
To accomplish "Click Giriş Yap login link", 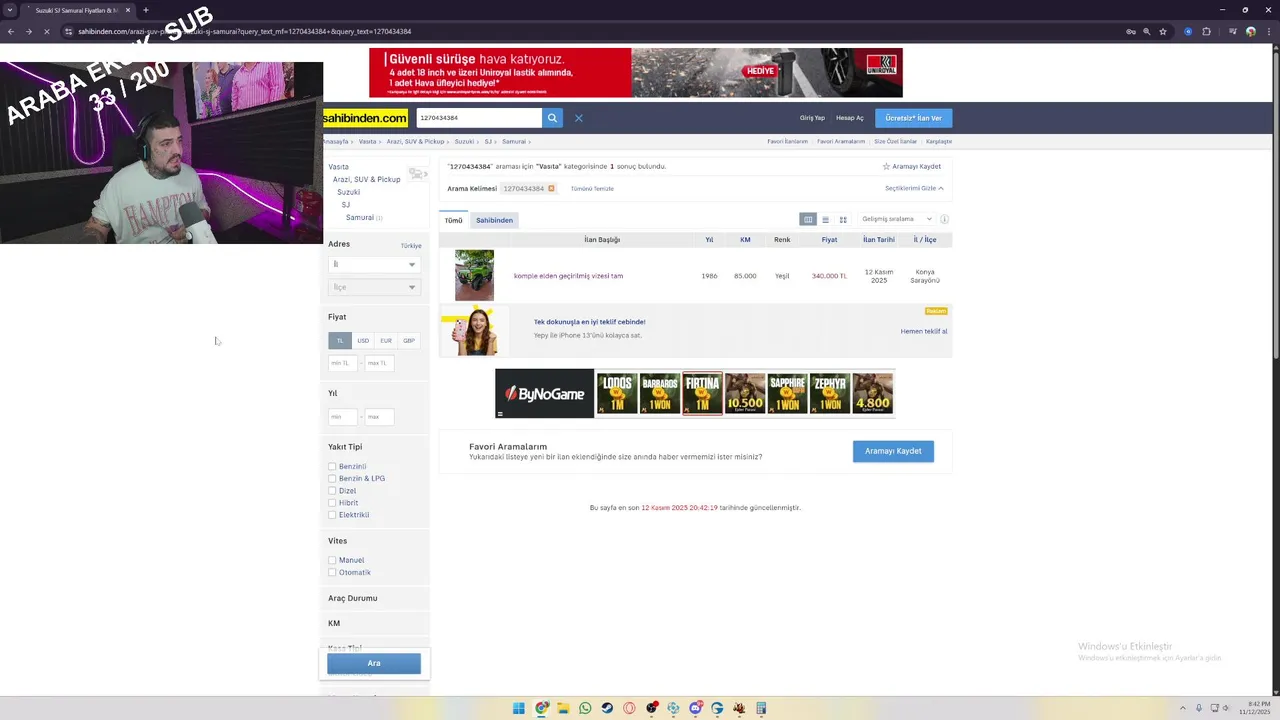I will 812,118.
